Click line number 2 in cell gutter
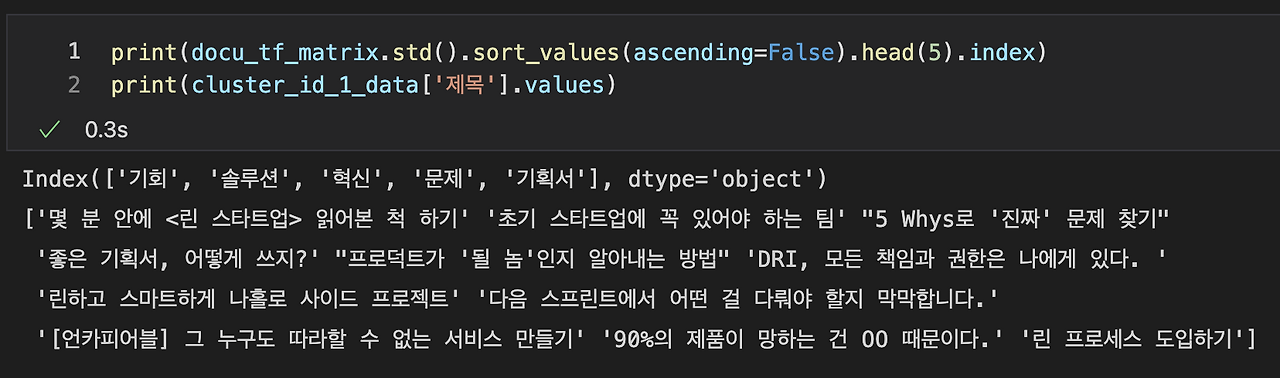Image resolution: width=1280 pixels, height=378 pixels. (74, 85)
